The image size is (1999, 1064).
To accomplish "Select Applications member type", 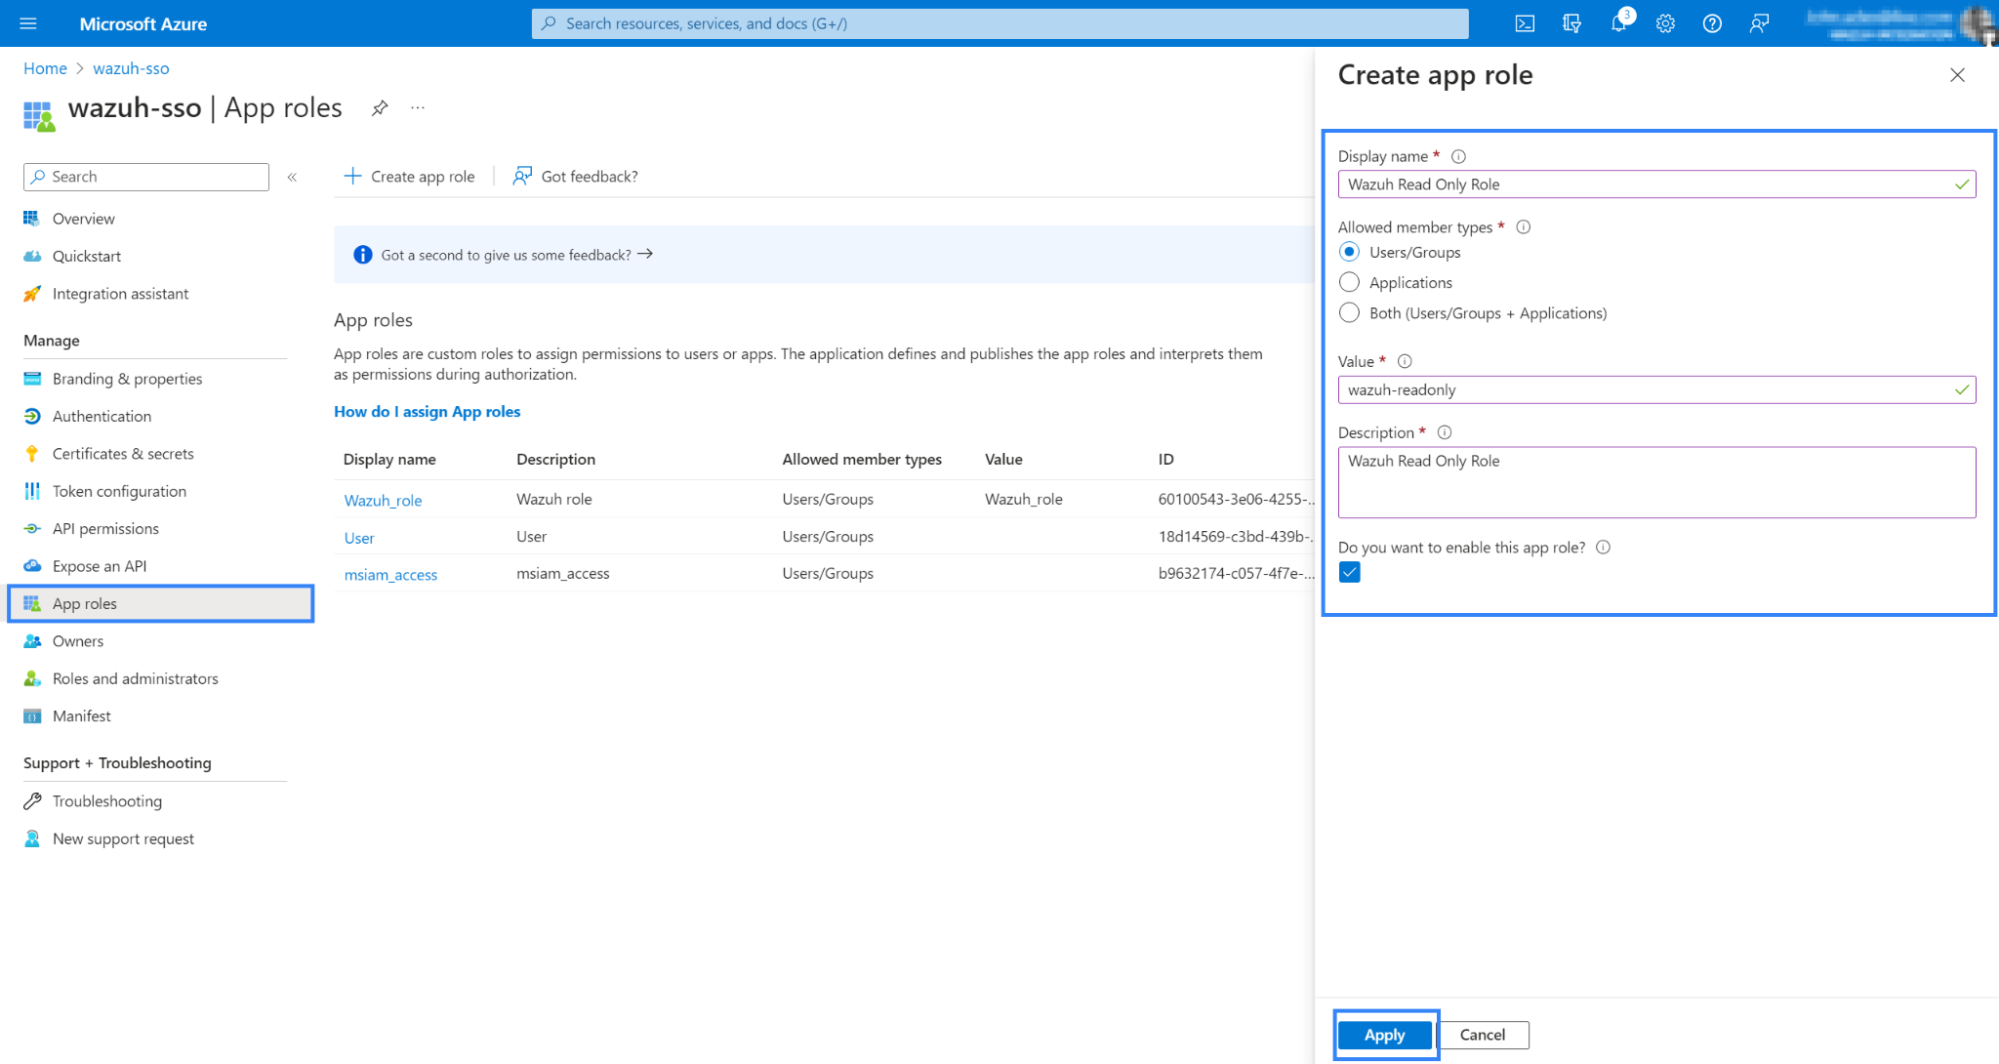I will tap(1349, 282).
